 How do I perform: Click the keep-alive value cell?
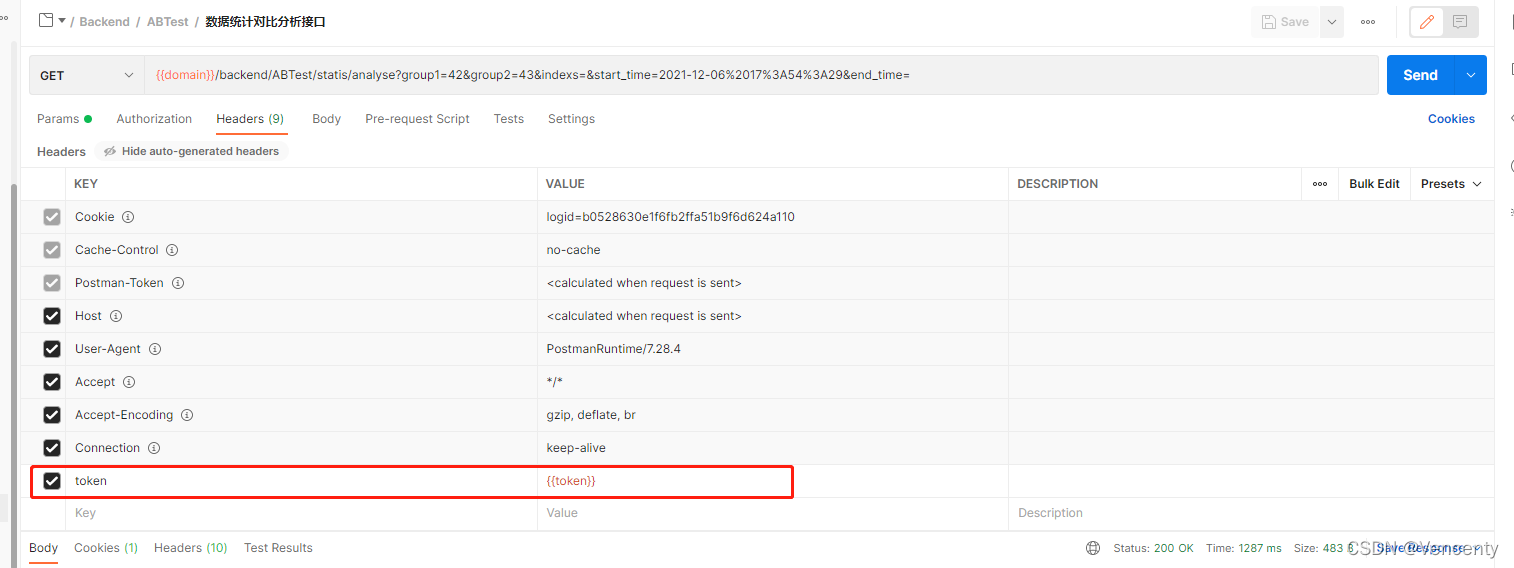tap(773, 448)
